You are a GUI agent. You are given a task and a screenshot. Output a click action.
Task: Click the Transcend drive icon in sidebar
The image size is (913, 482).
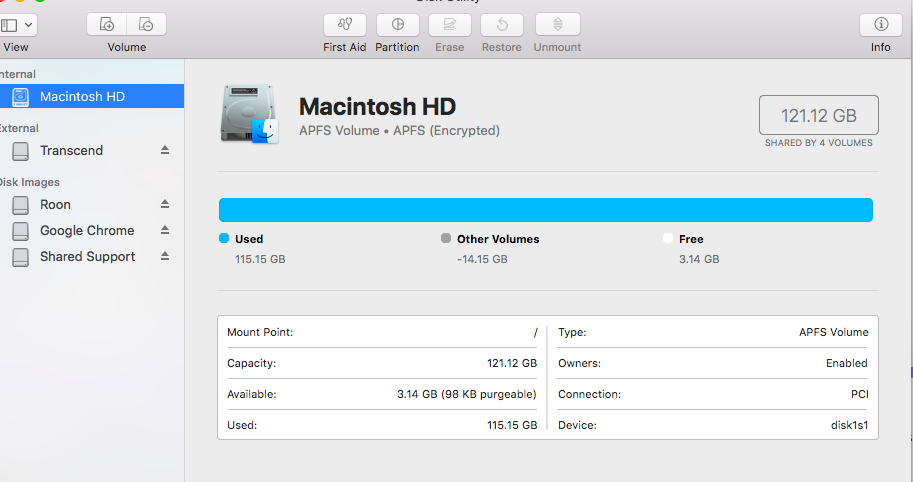coord(20,151)
